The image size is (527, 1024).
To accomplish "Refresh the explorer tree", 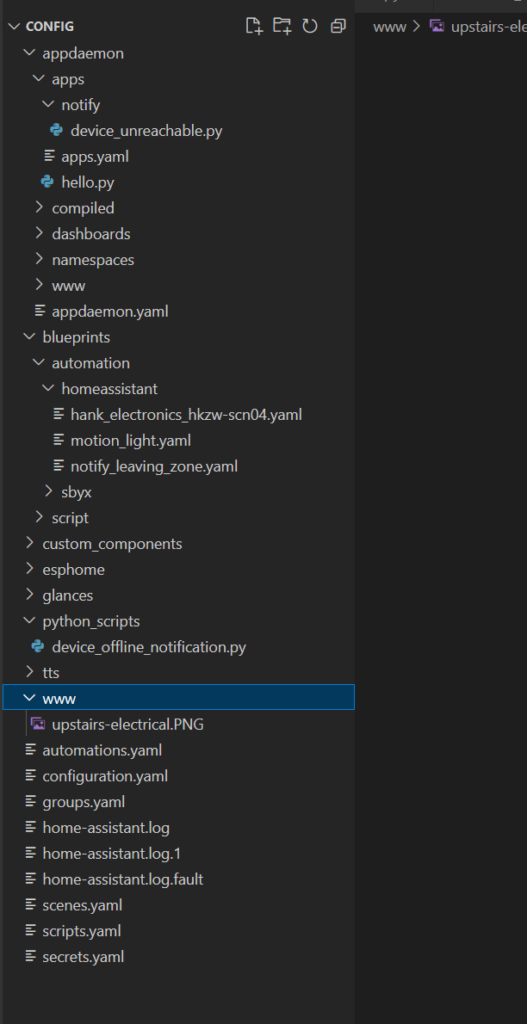I will tap(310, 26).
